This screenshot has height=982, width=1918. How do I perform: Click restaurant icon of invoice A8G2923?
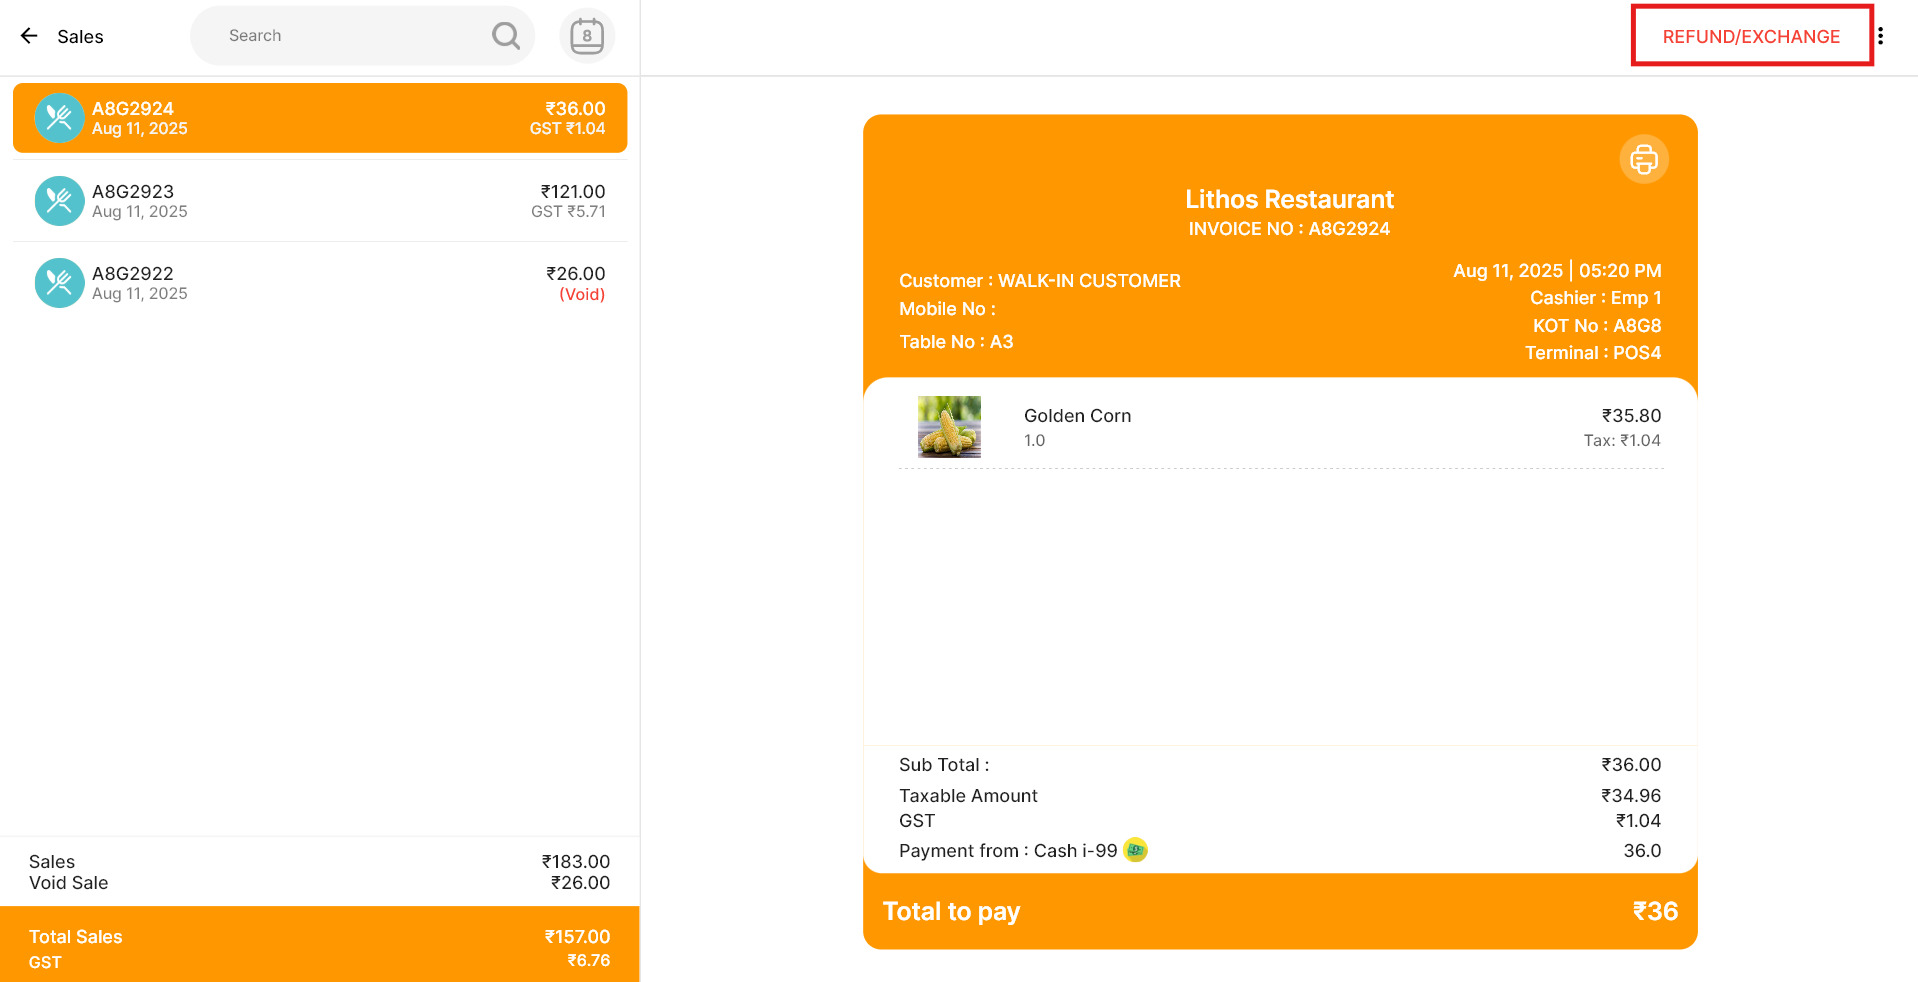tap(59, 201)
